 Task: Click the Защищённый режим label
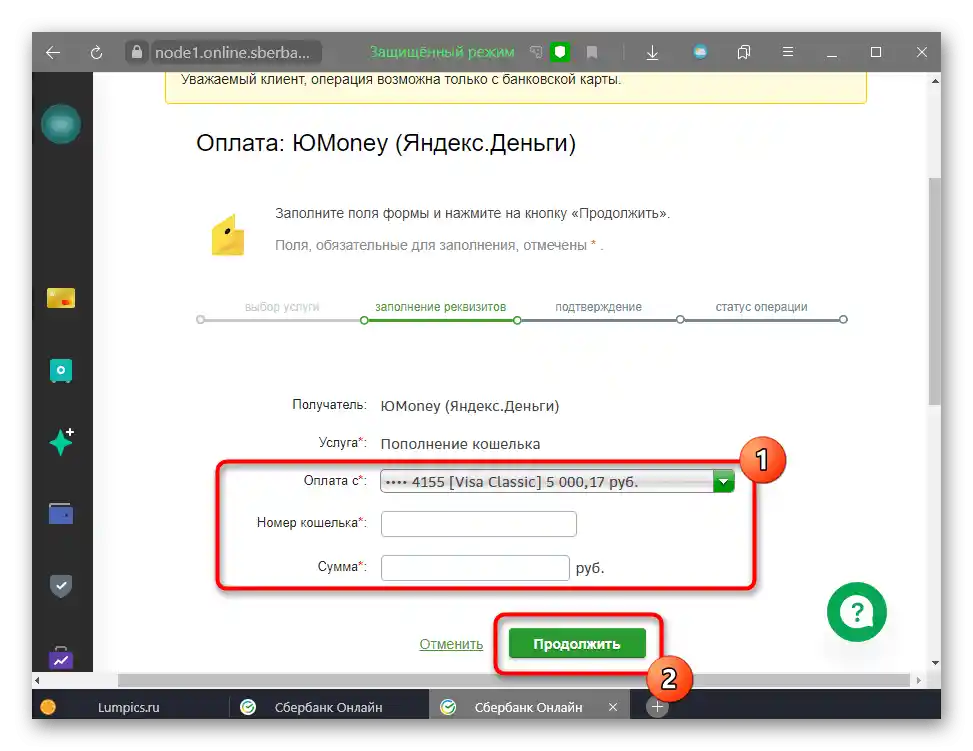(442, 52)
